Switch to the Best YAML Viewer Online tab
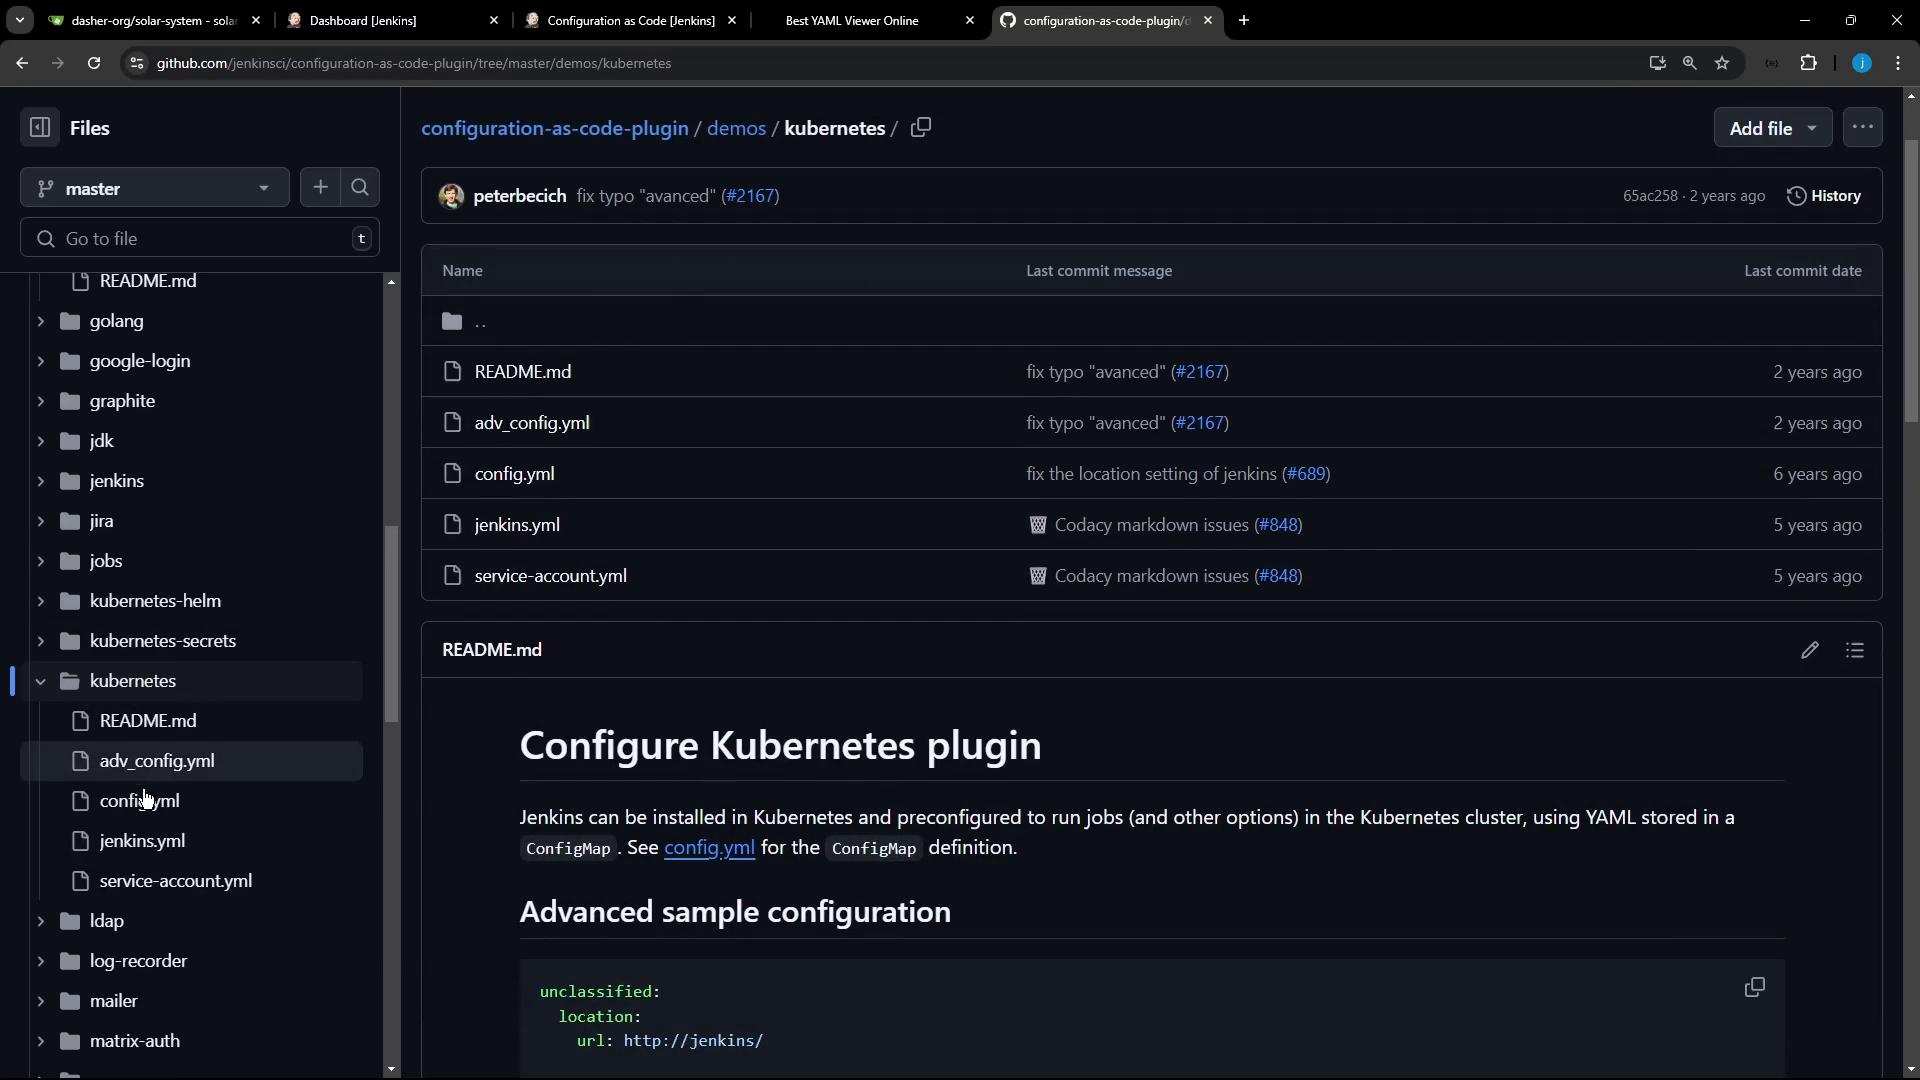This screenshot has height=1080, width=1920. click(852, 20)
